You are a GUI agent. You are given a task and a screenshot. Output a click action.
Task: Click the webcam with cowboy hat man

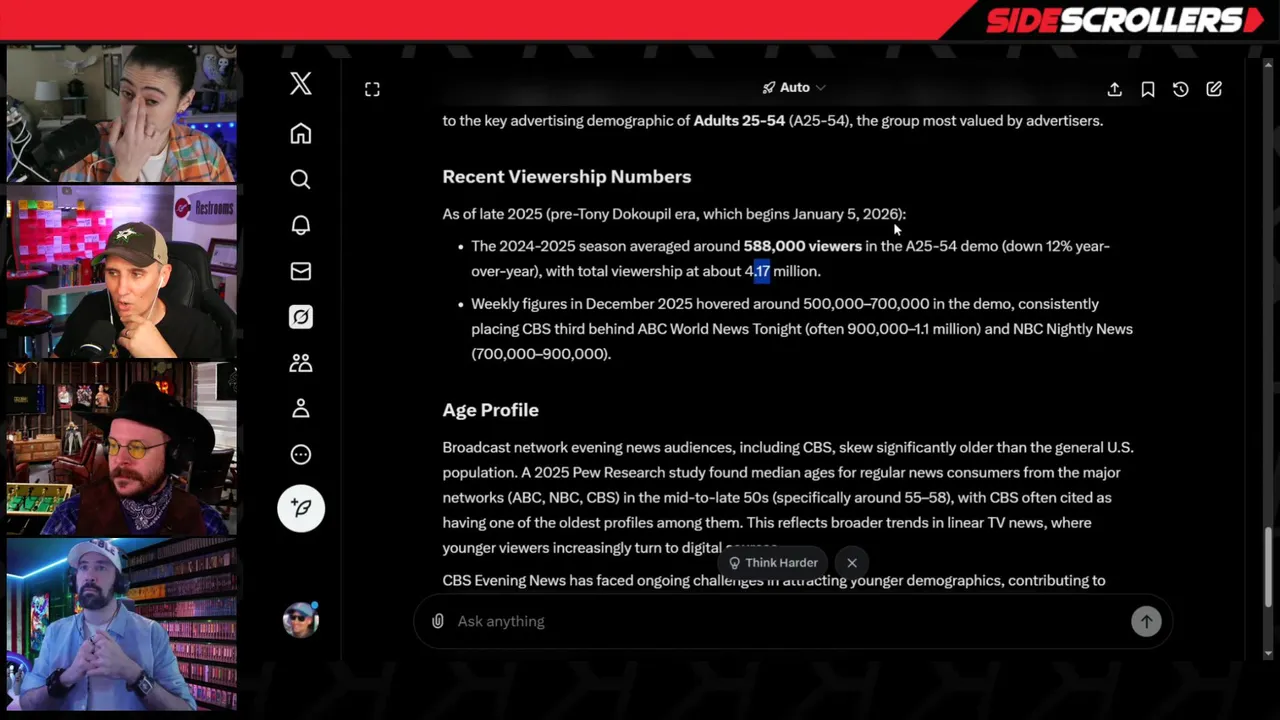(122, 448)
